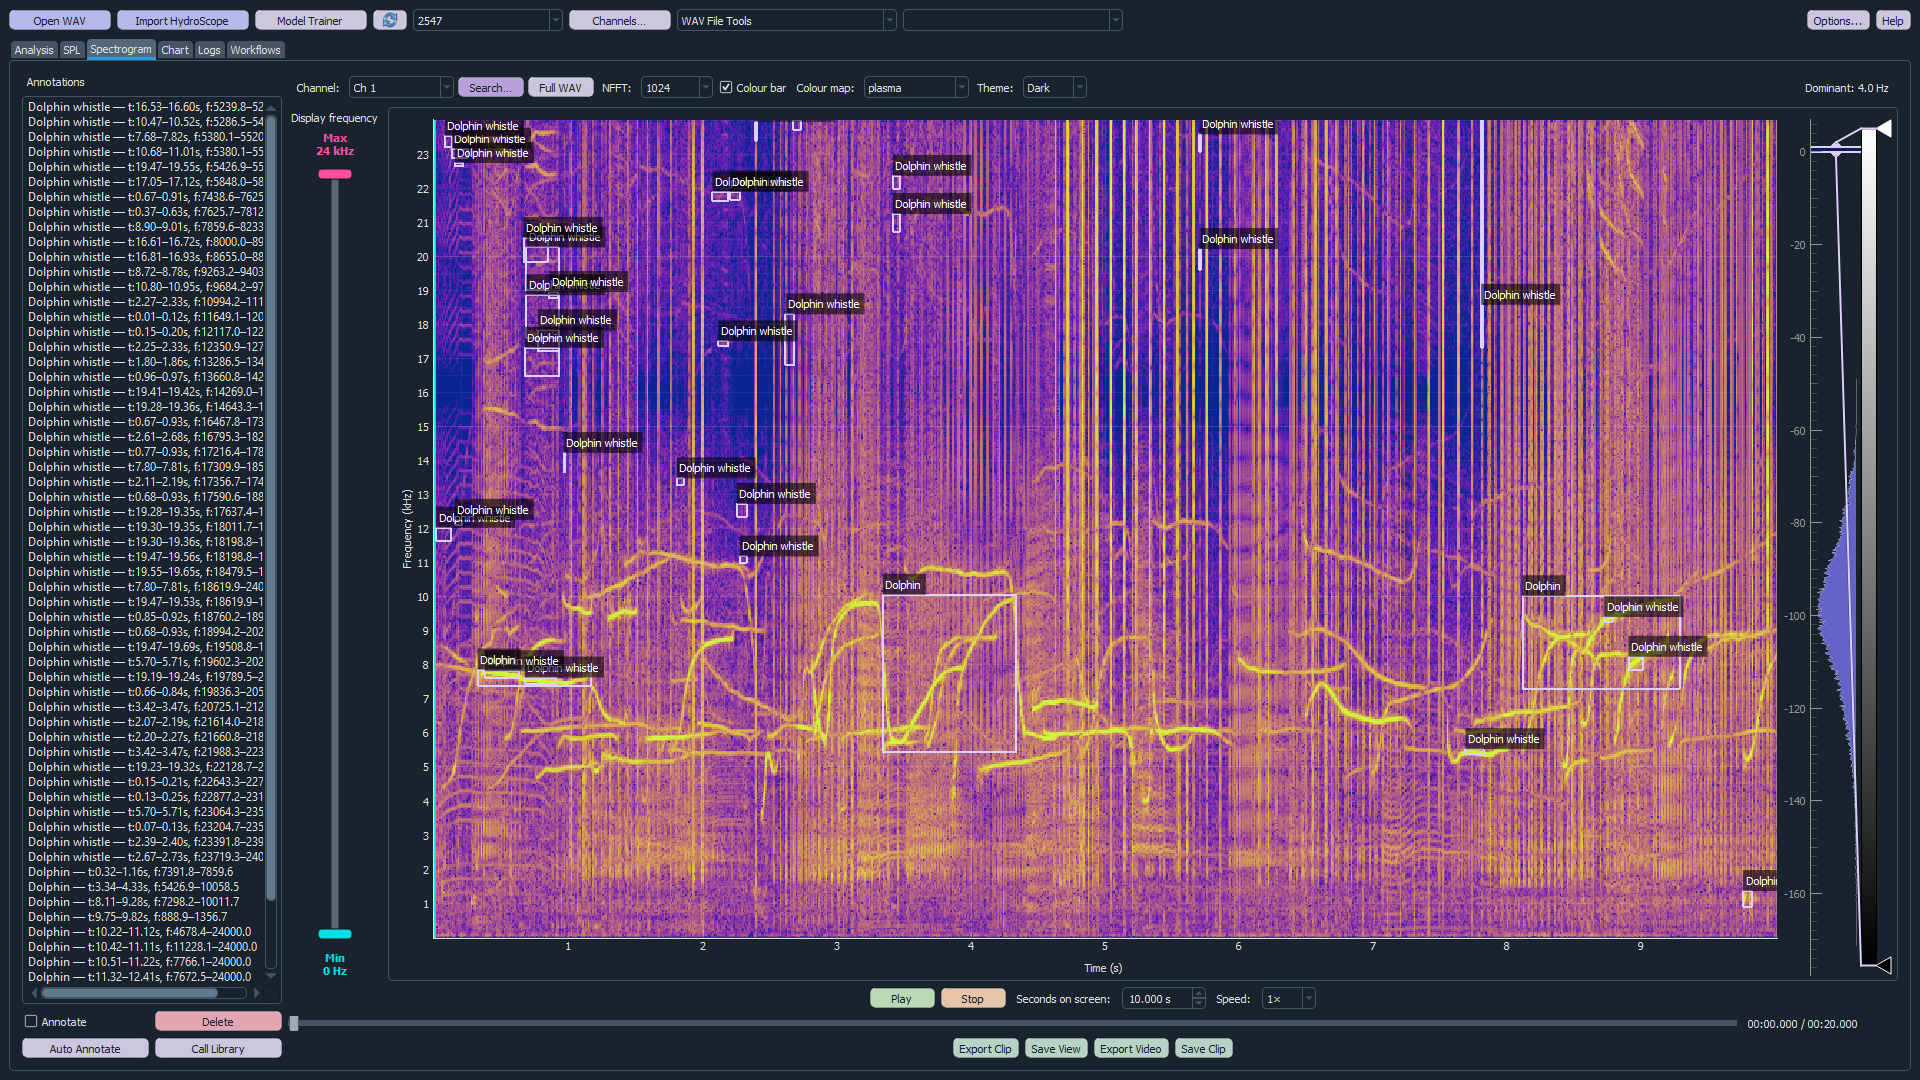Click Dolphin whistle label at 19 kHz near 8 seconds
The width and height of the screenshot is (1920, 1080).
click(x=1519, y=295)
